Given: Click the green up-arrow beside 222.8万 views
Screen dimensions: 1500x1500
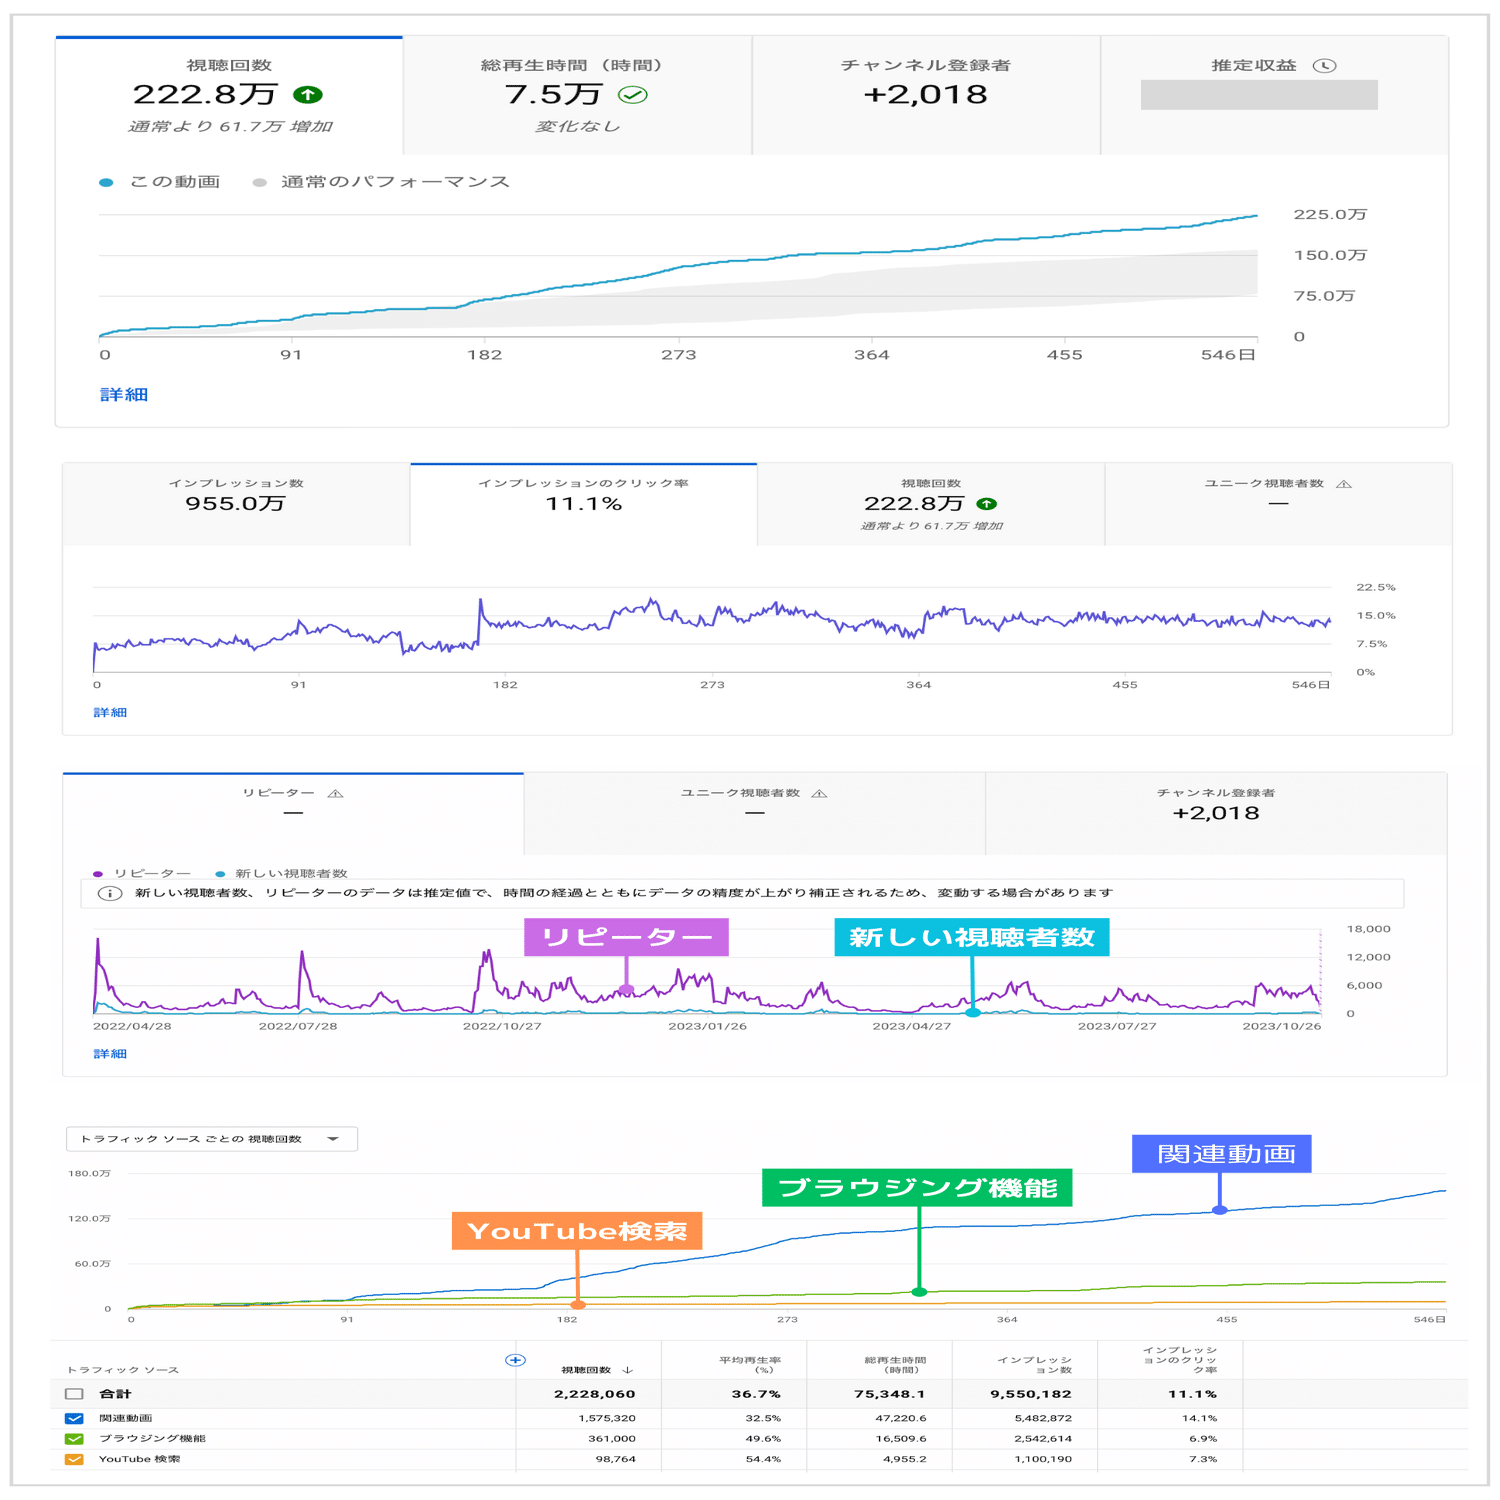Looking at the screenshot, I should (x=308, y=95).
